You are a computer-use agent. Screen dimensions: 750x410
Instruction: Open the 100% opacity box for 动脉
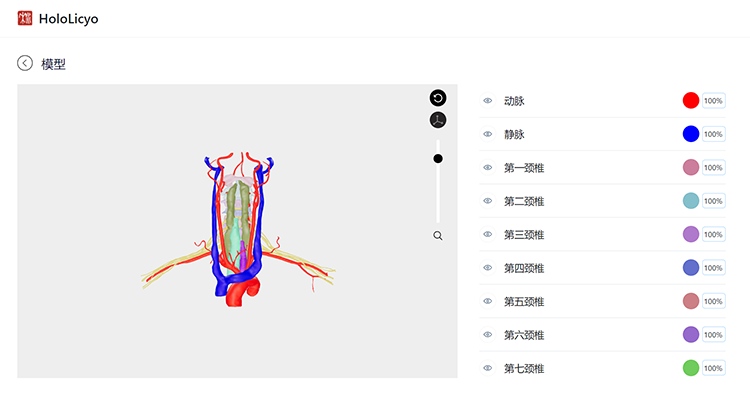point(713,100)
